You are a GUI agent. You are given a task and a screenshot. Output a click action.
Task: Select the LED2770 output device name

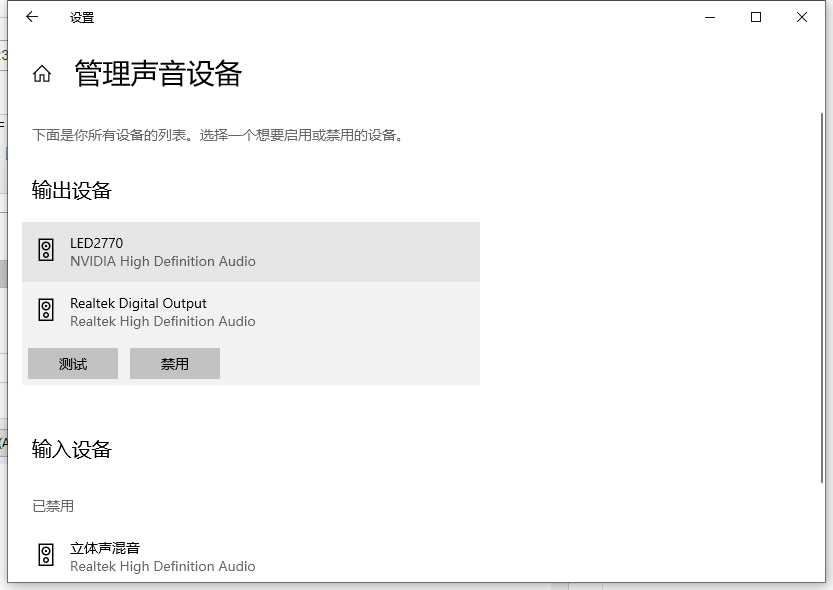click(96, 243)
